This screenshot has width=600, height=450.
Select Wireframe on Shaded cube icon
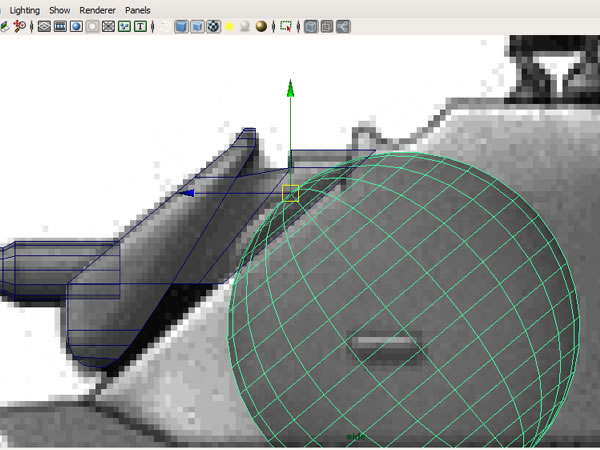point(197,26)
